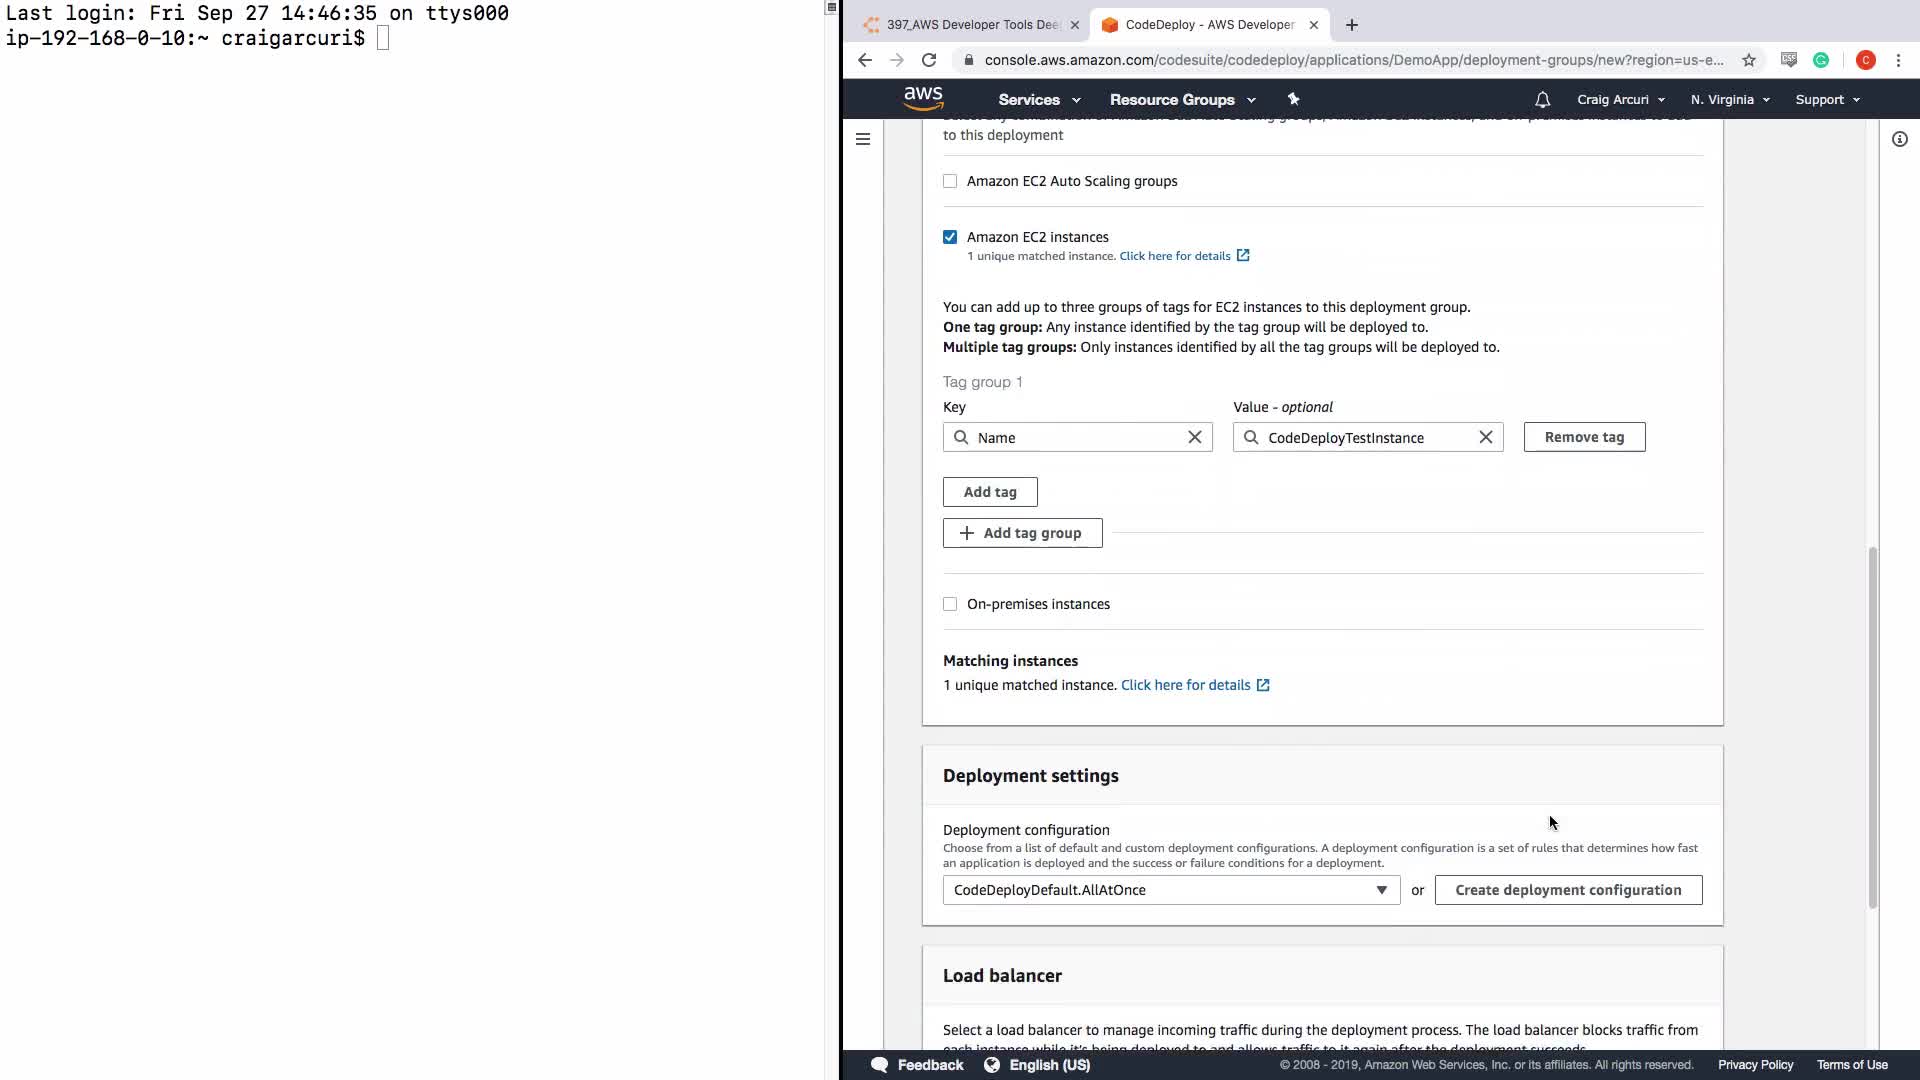Click the page vertical scrollbar thumb
The height and width of the screenshot is (1080, 1920).
coord(1872,727)
